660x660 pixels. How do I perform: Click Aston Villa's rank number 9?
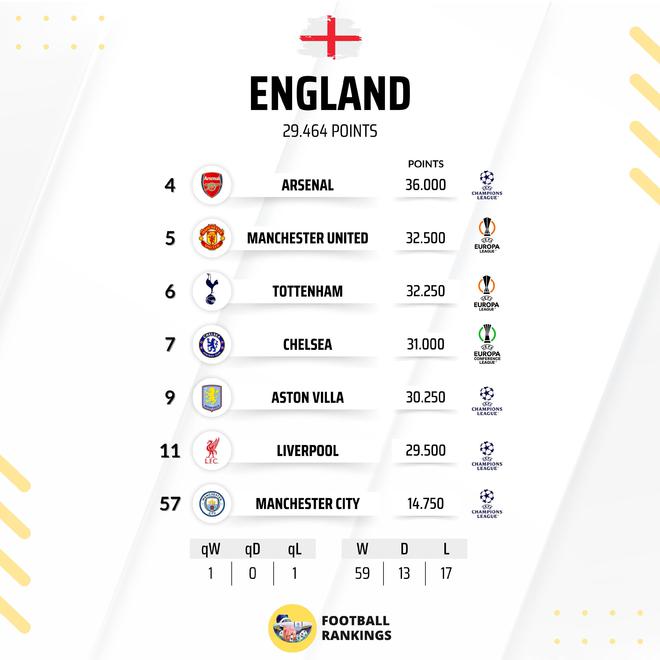click(x=170, y=397)
